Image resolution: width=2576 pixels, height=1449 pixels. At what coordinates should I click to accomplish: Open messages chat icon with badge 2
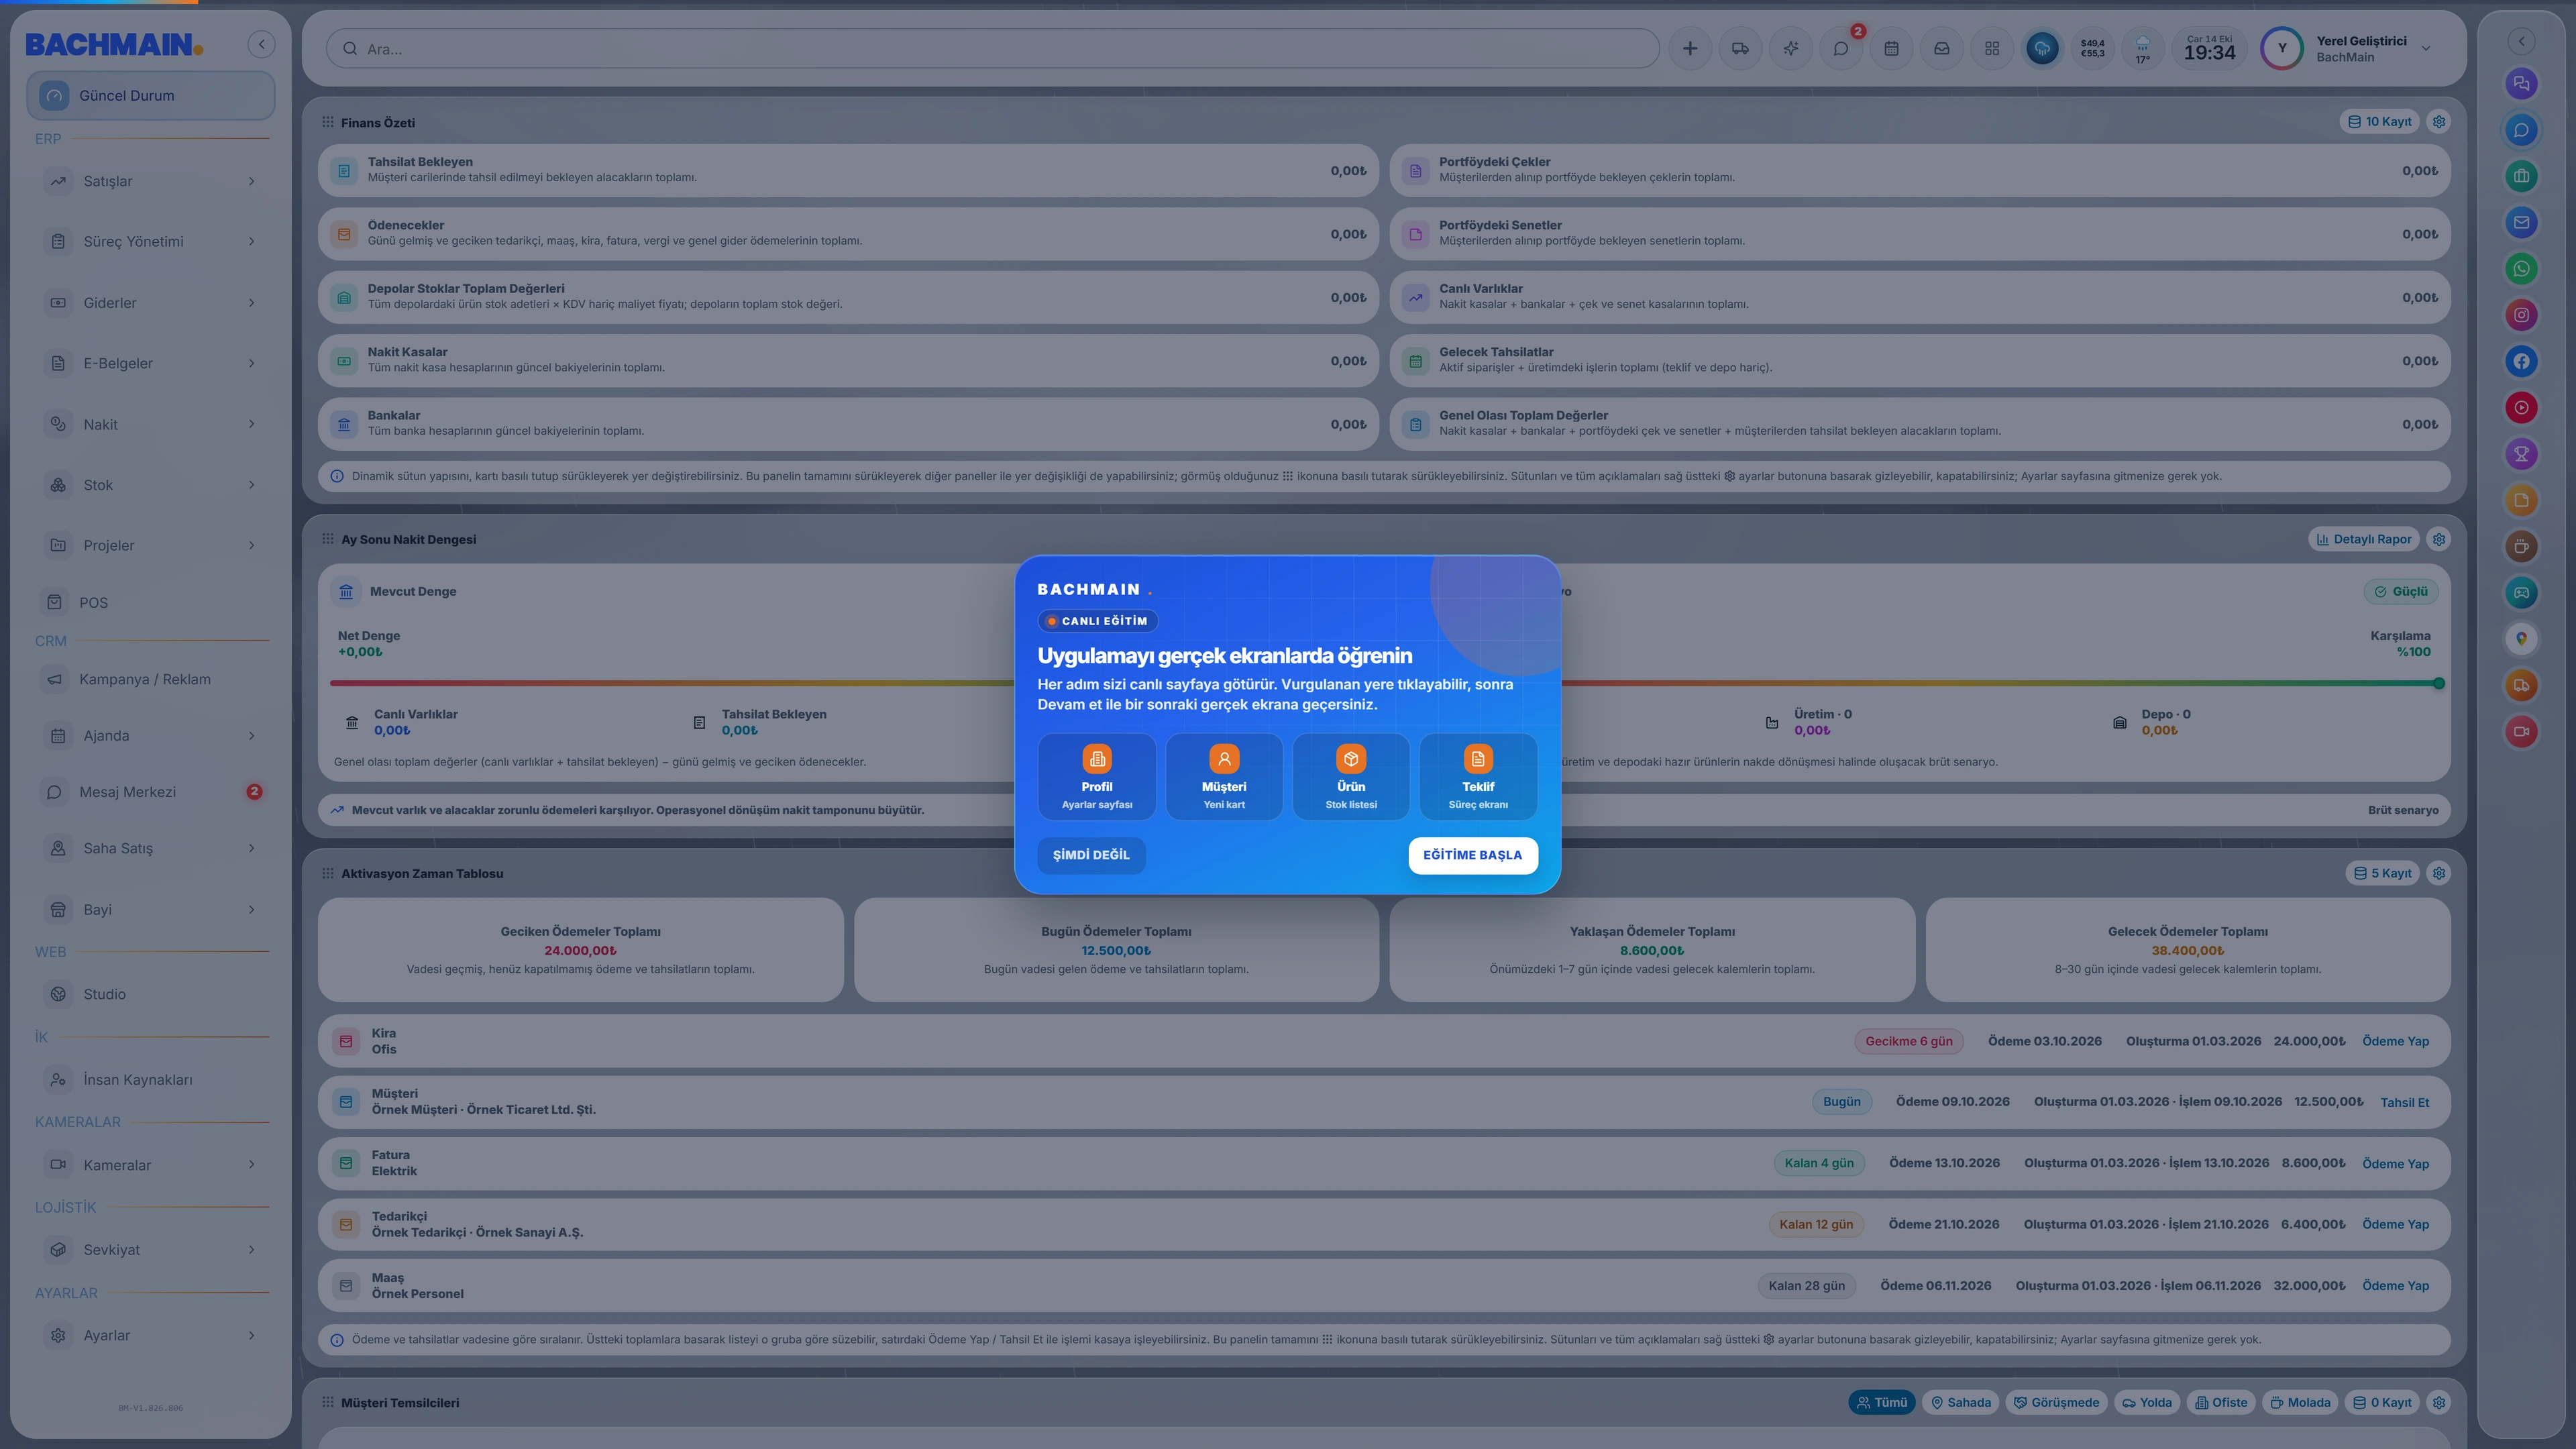(1841, 48)
